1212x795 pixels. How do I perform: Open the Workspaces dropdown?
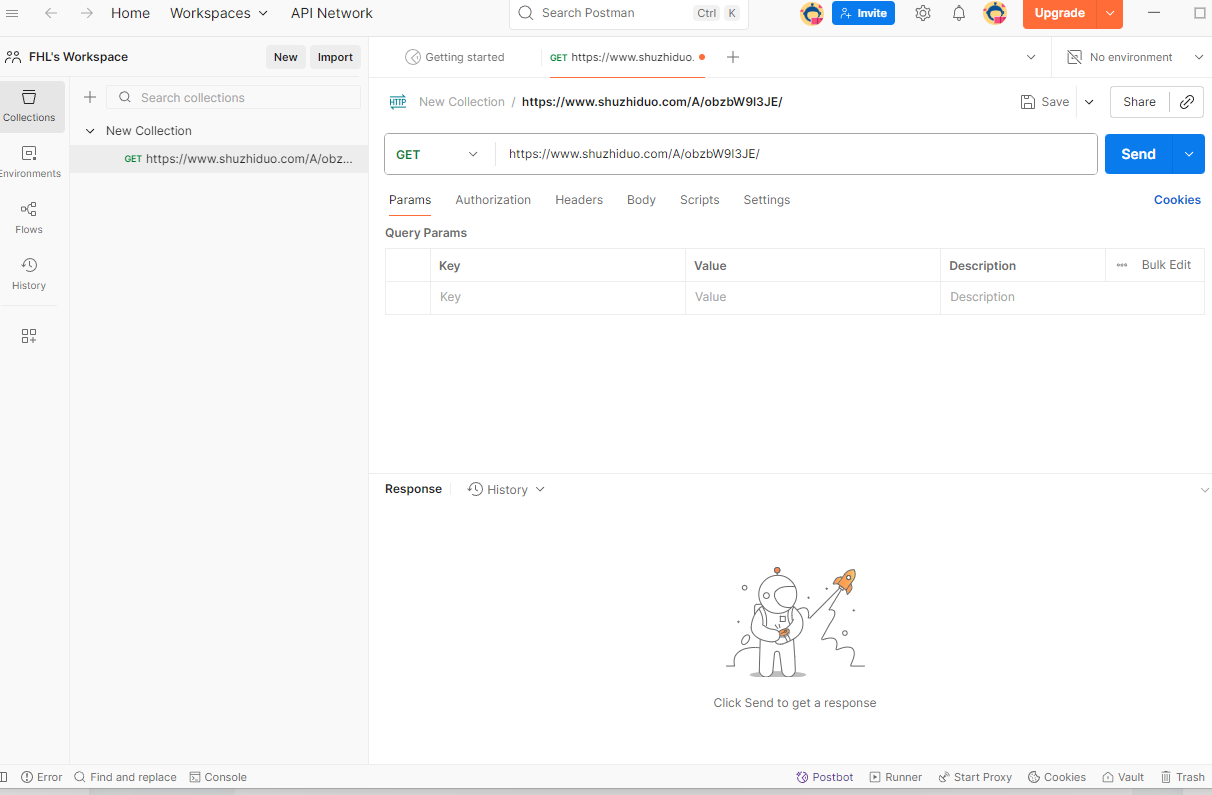tap(219, 13)
